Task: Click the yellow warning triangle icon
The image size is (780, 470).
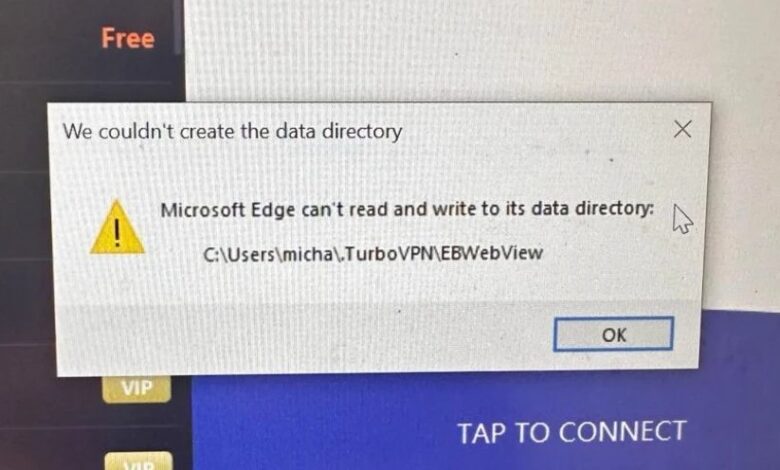Action: [x=117, y=227]
